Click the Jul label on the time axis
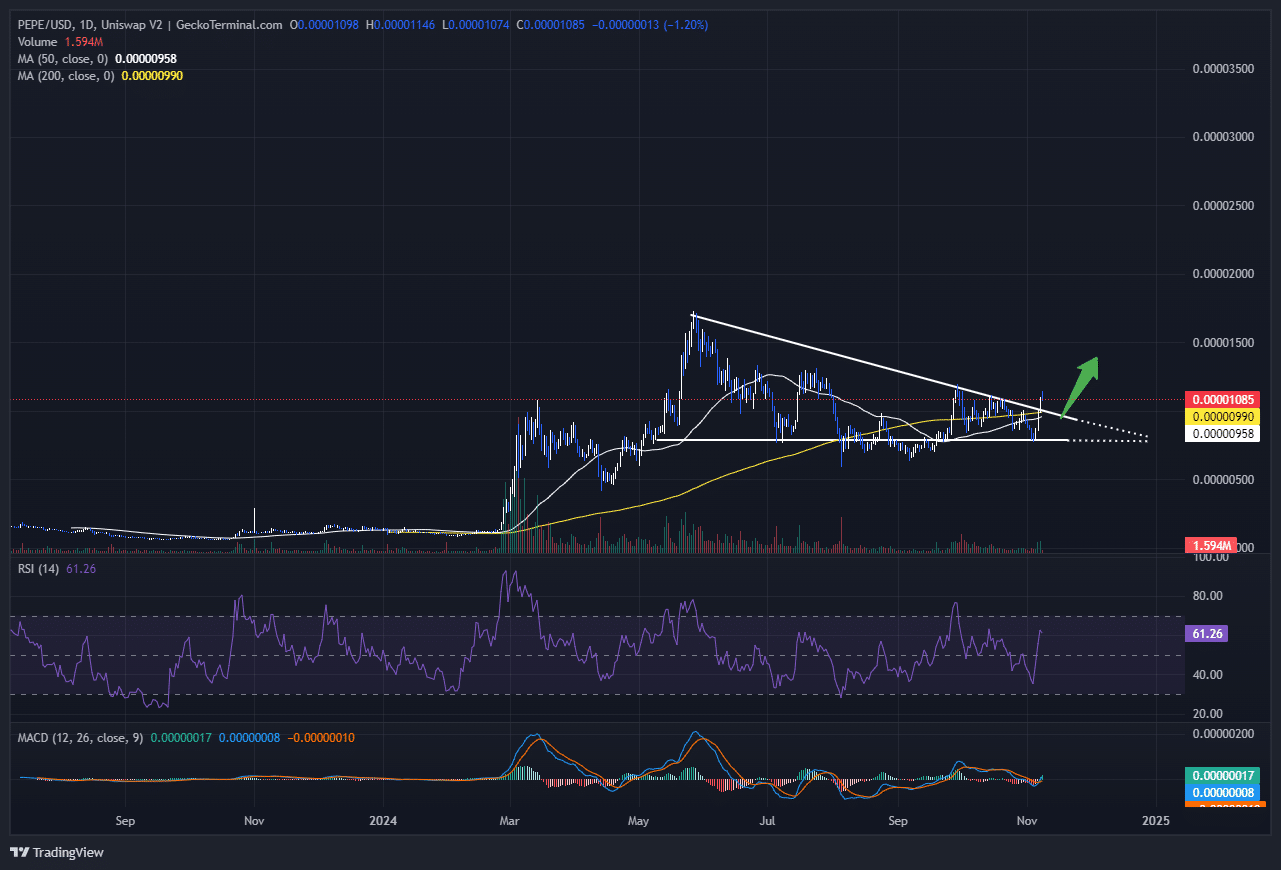The width and height of the screenshot is (1281, 870). coord(767,821)
